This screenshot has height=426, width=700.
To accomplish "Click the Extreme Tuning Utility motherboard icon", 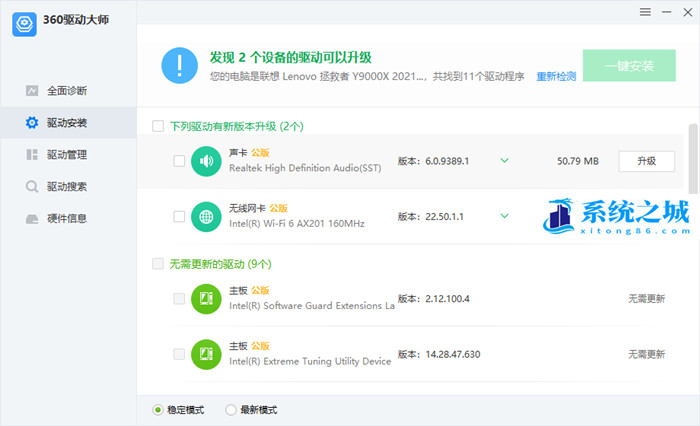I will pos(206,354).
